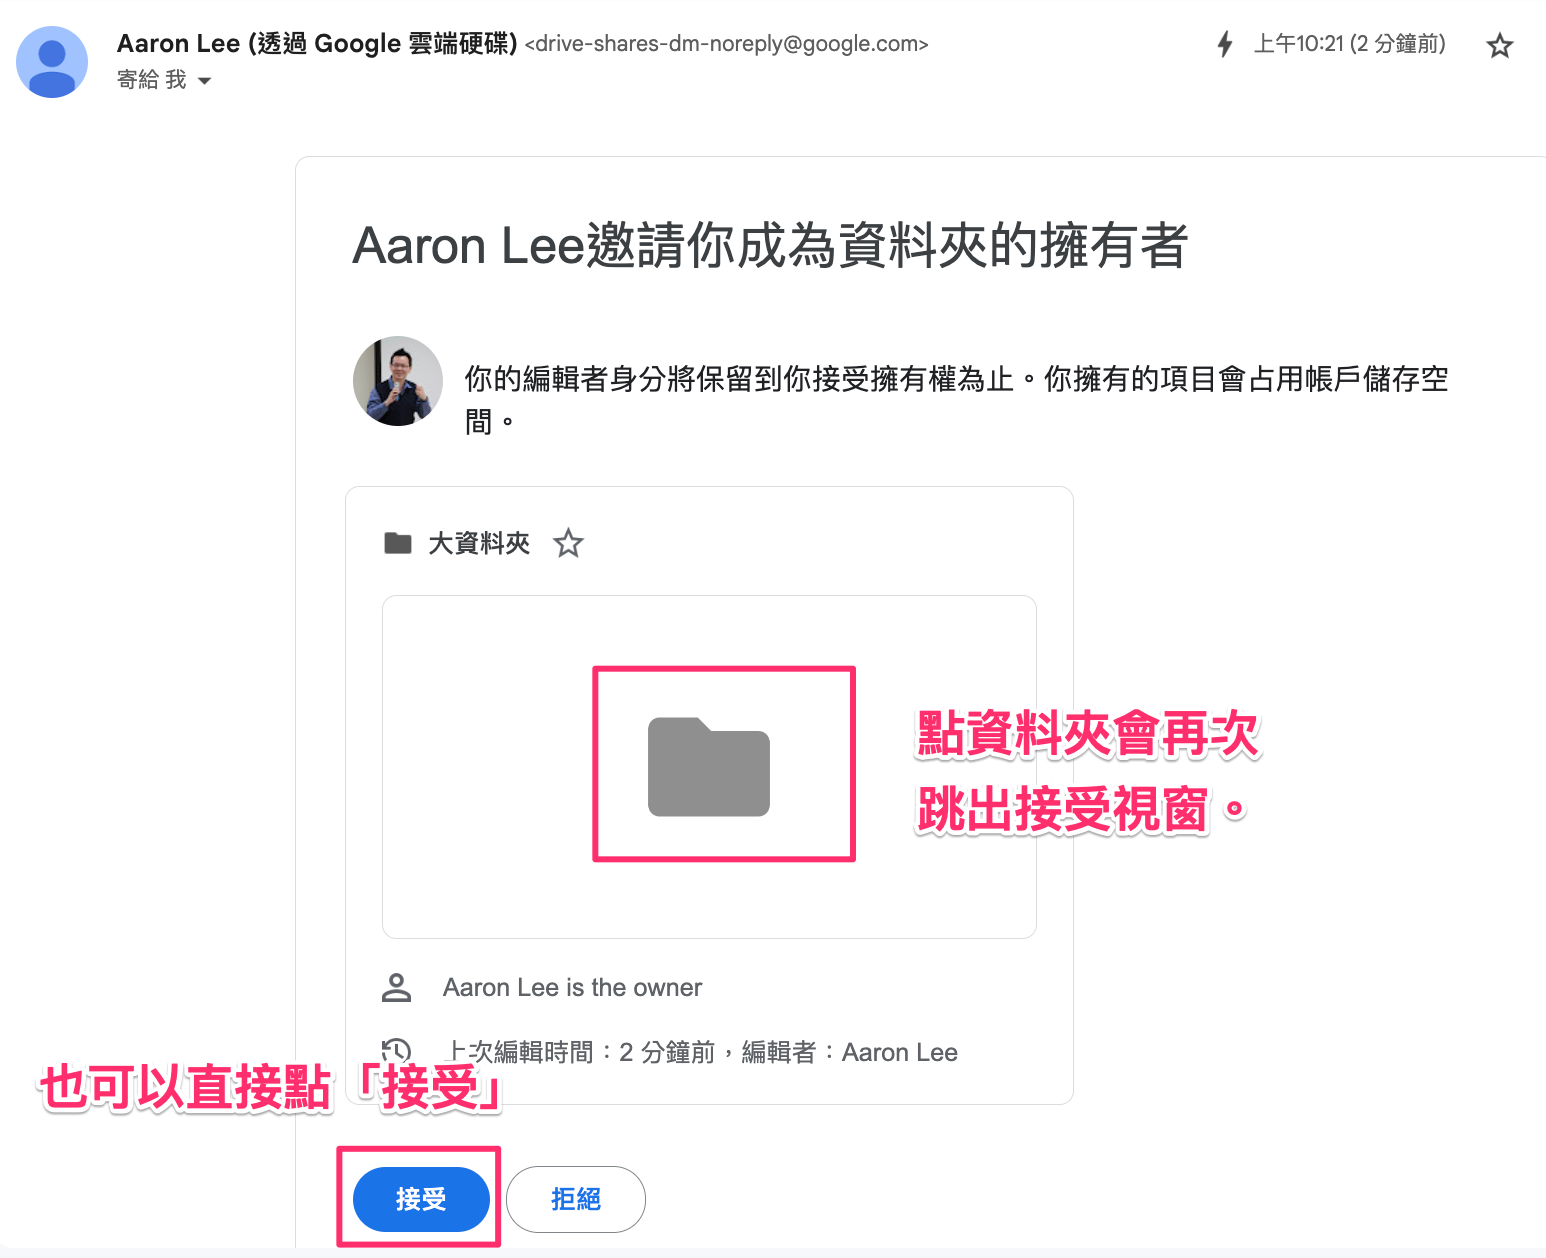Decline ownership with the 拒絕 button
Screen dimensions: 1546x1258
tap(576, 1199)
